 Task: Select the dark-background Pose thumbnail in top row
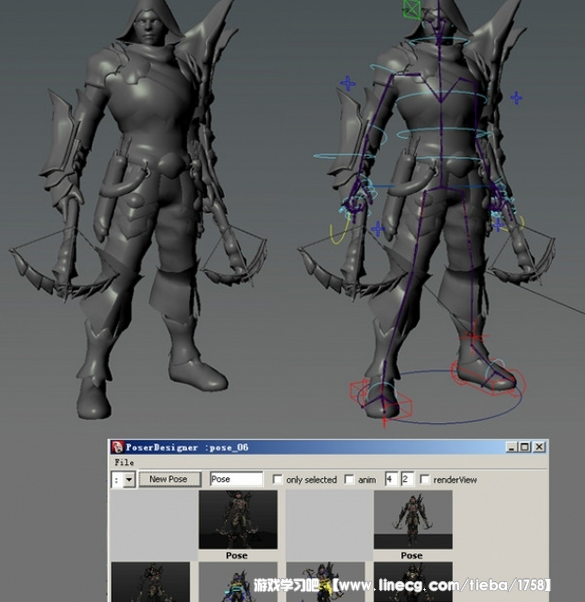coord(238,519)
